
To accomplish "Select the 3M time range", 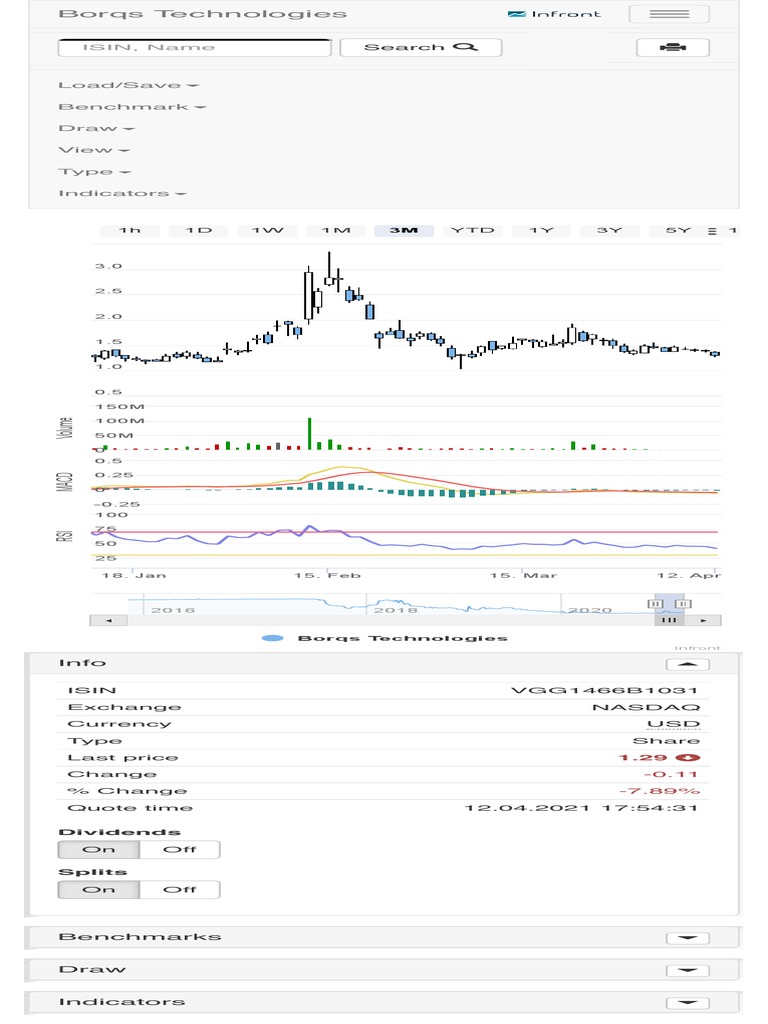I will (x=404, y=231).
